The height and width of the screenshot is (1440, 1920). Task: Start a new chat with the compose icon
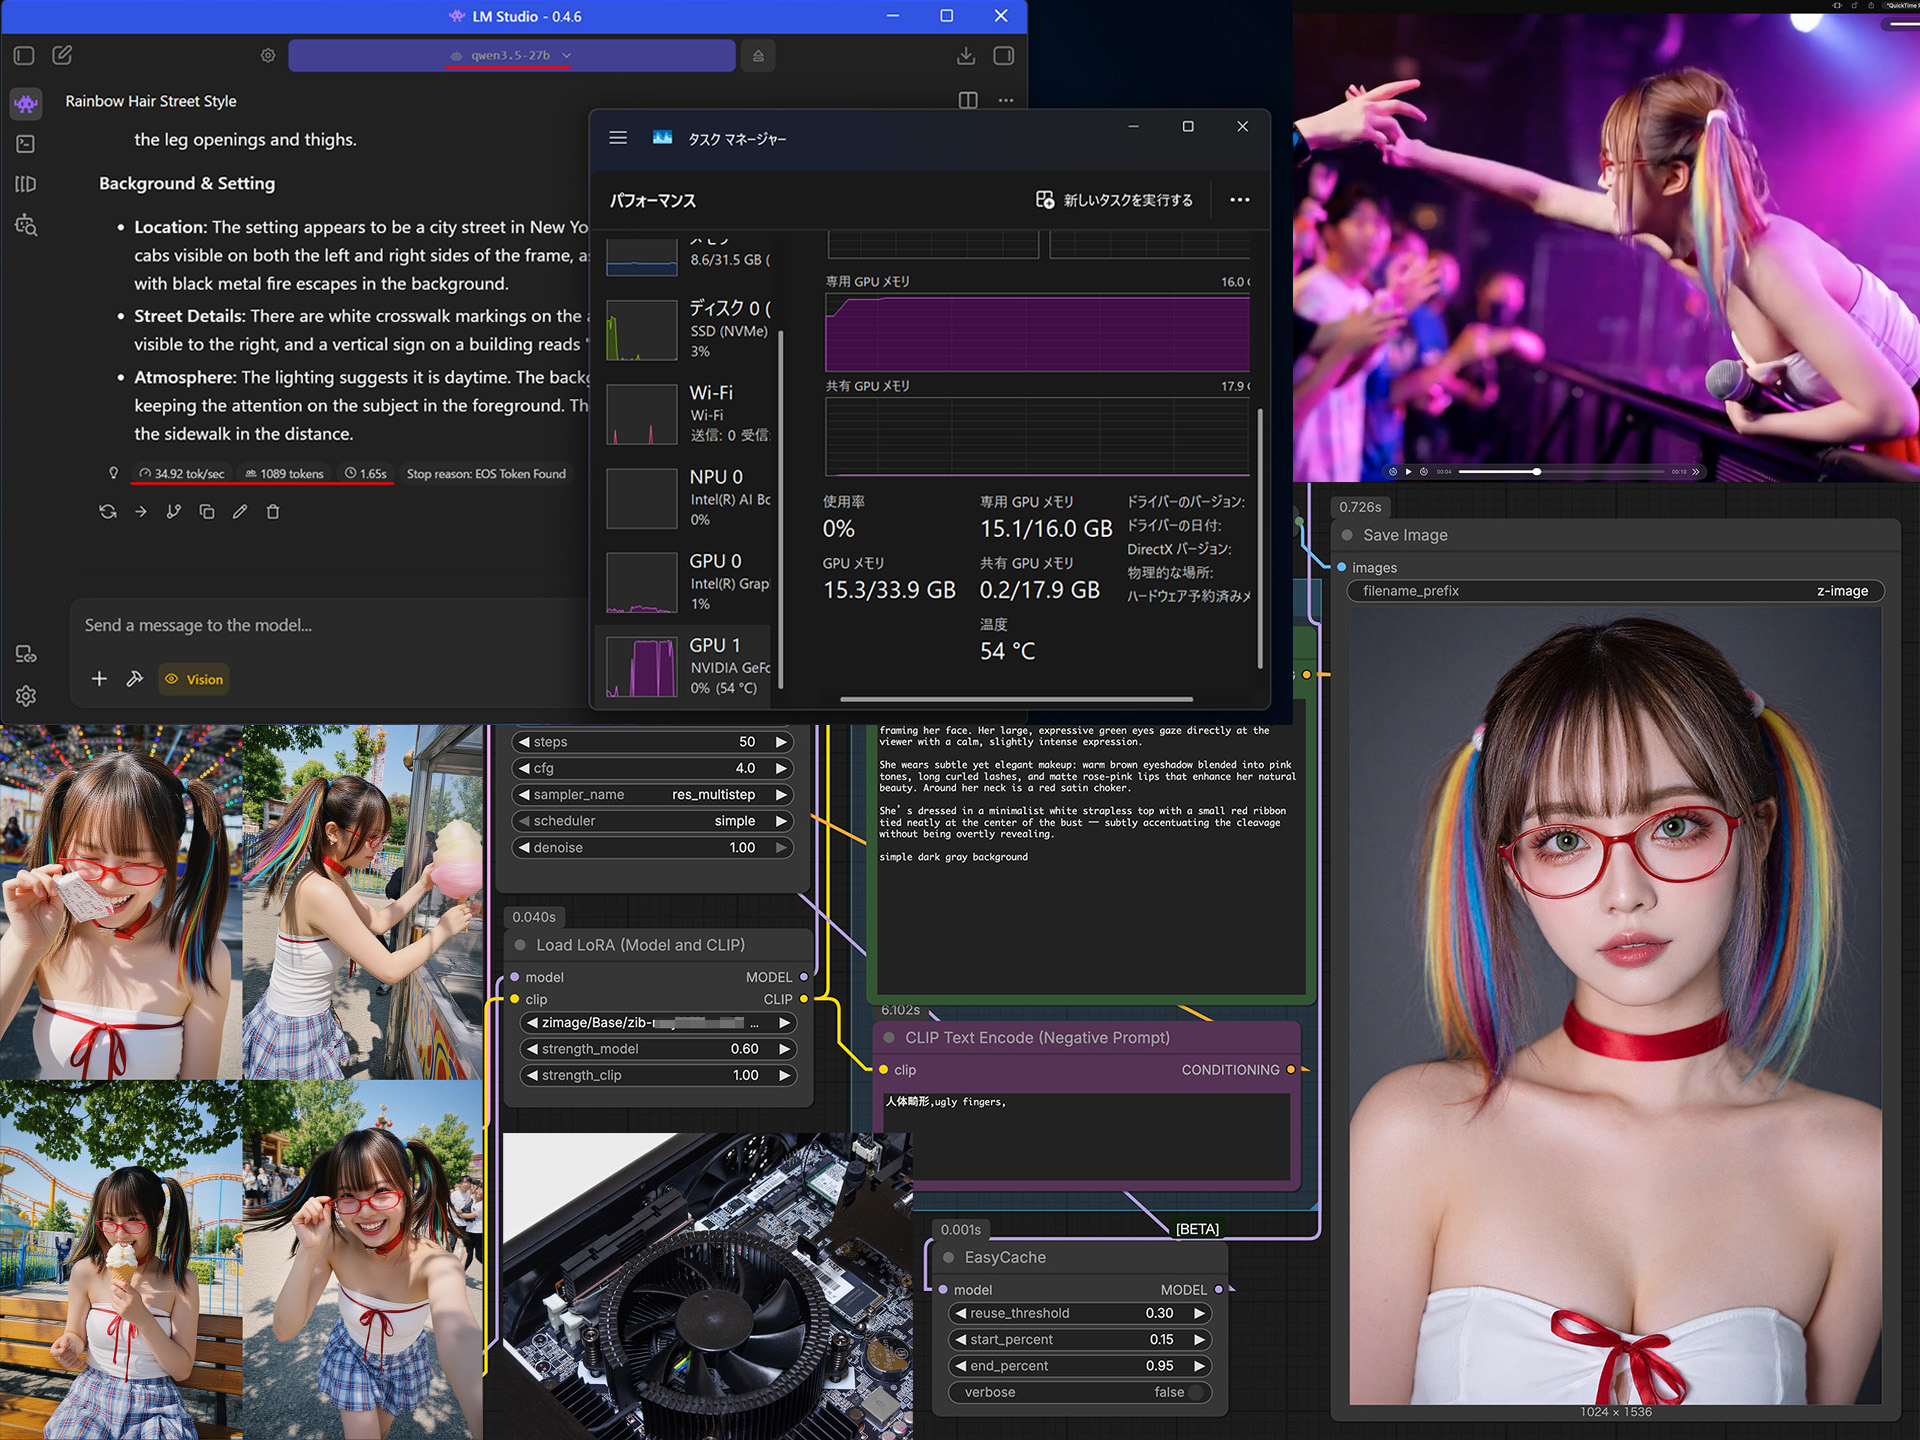point(62,56)
